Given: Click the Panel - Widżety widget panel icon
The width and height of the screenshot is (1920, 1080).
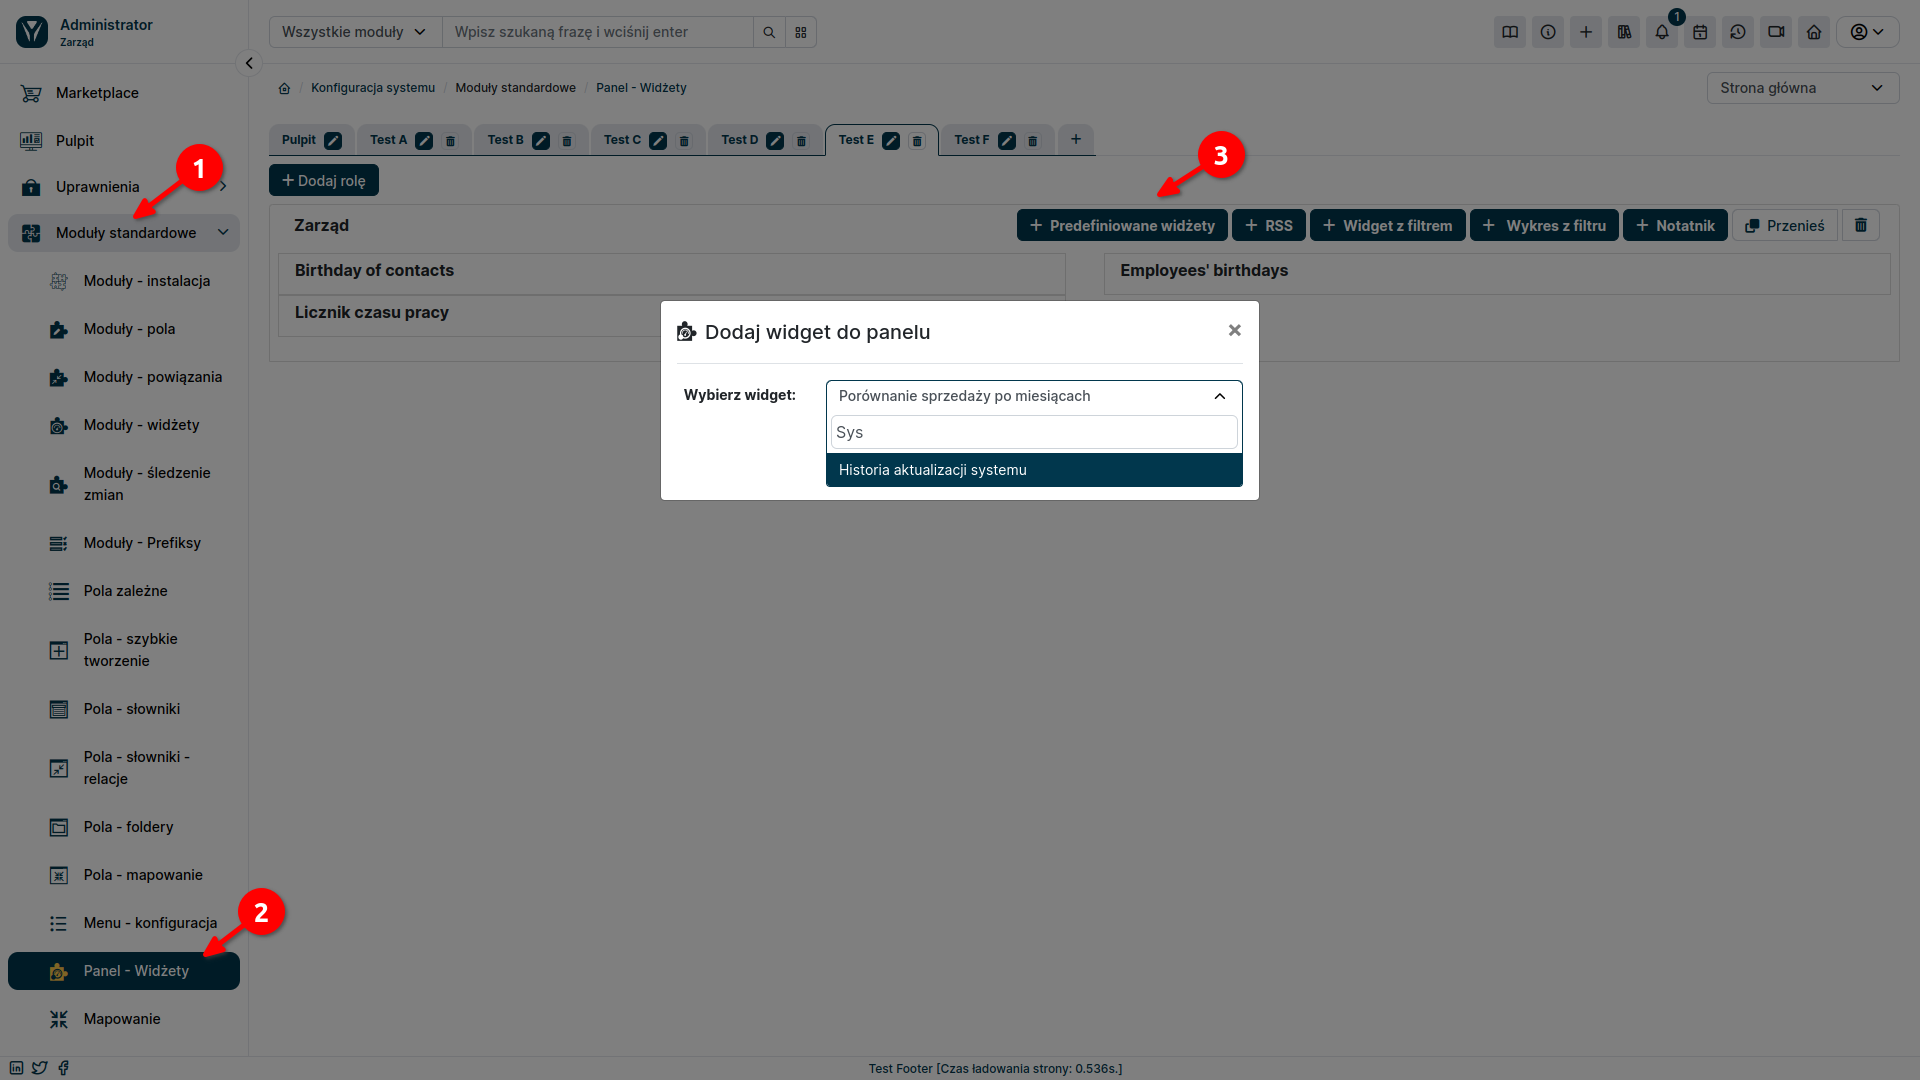Looking at the screenshot, I should click(58, 971).
